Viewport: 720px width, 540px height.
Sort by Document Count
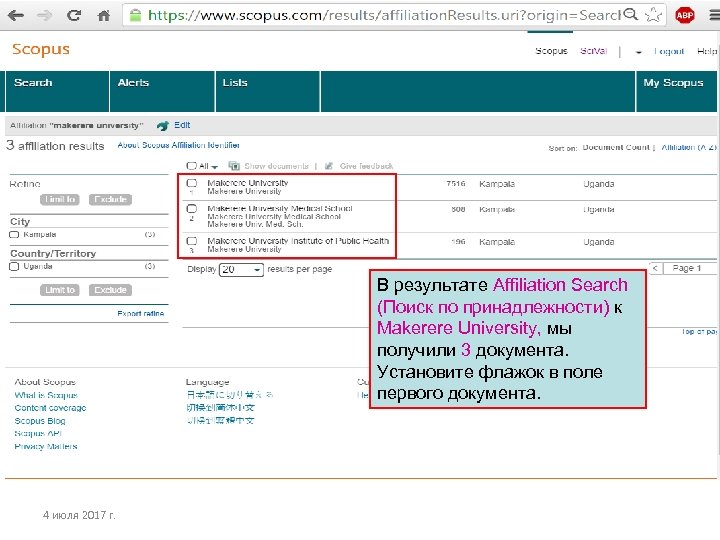(616, 147)
